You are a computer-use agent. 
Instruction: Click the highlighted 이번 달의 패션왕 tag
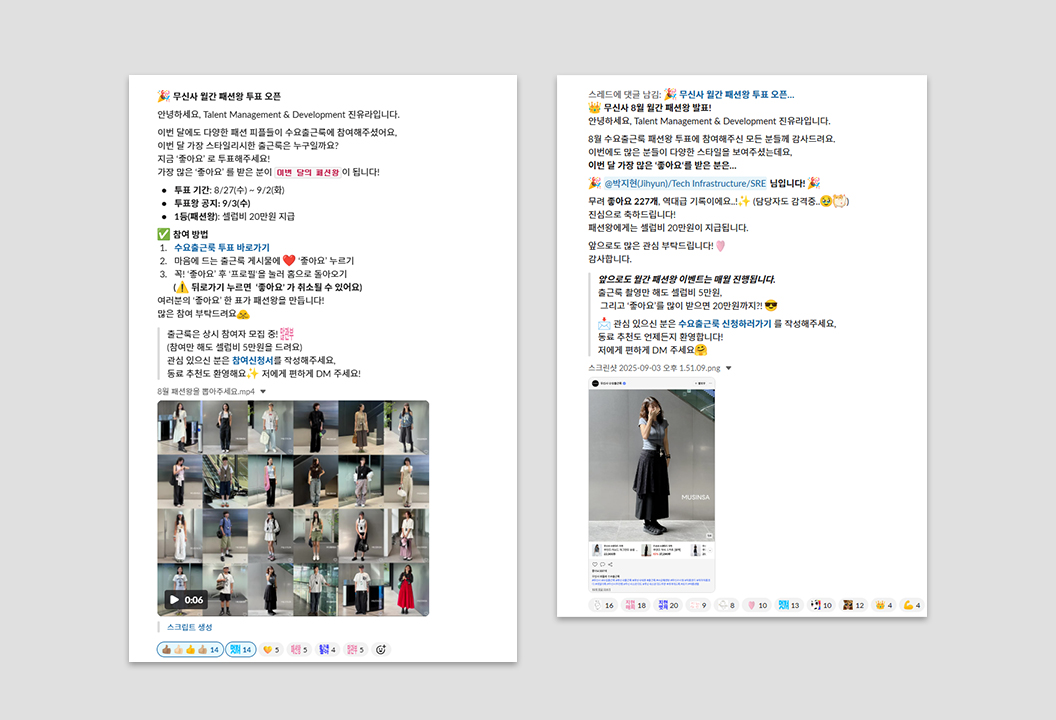308,172
